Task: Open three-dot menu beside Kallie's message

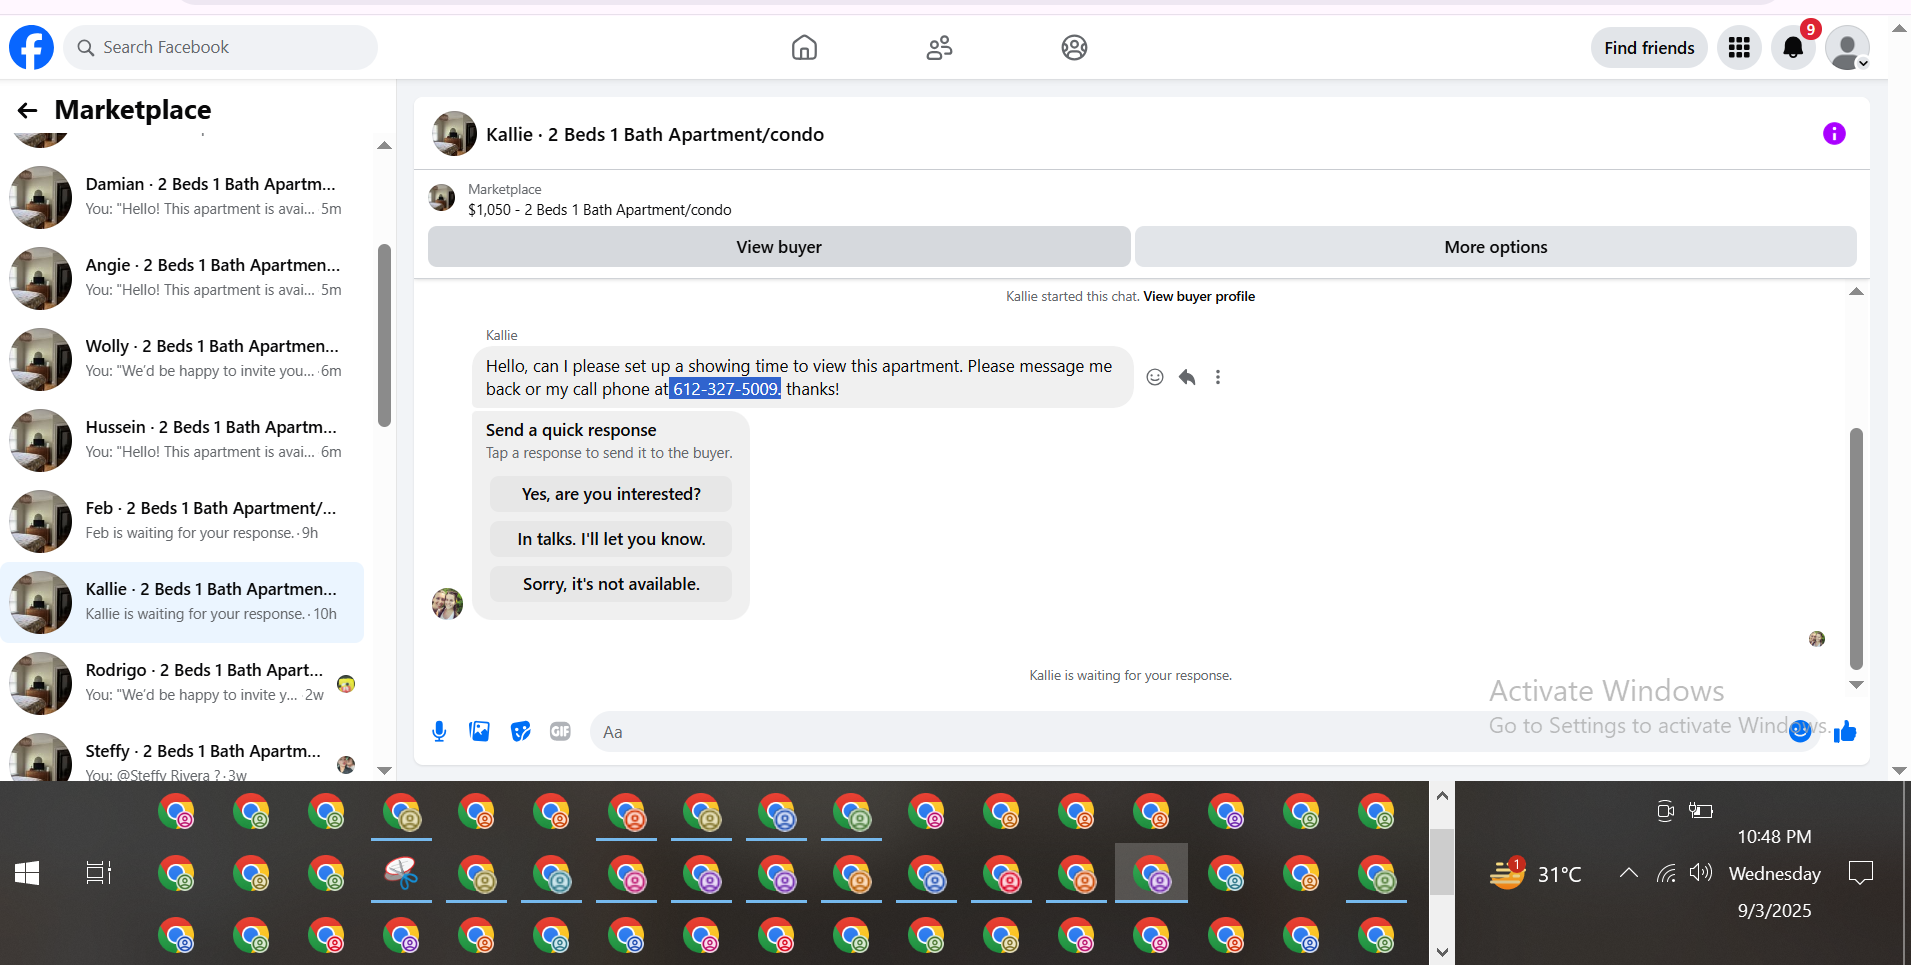Action: tap(1218, 377)
